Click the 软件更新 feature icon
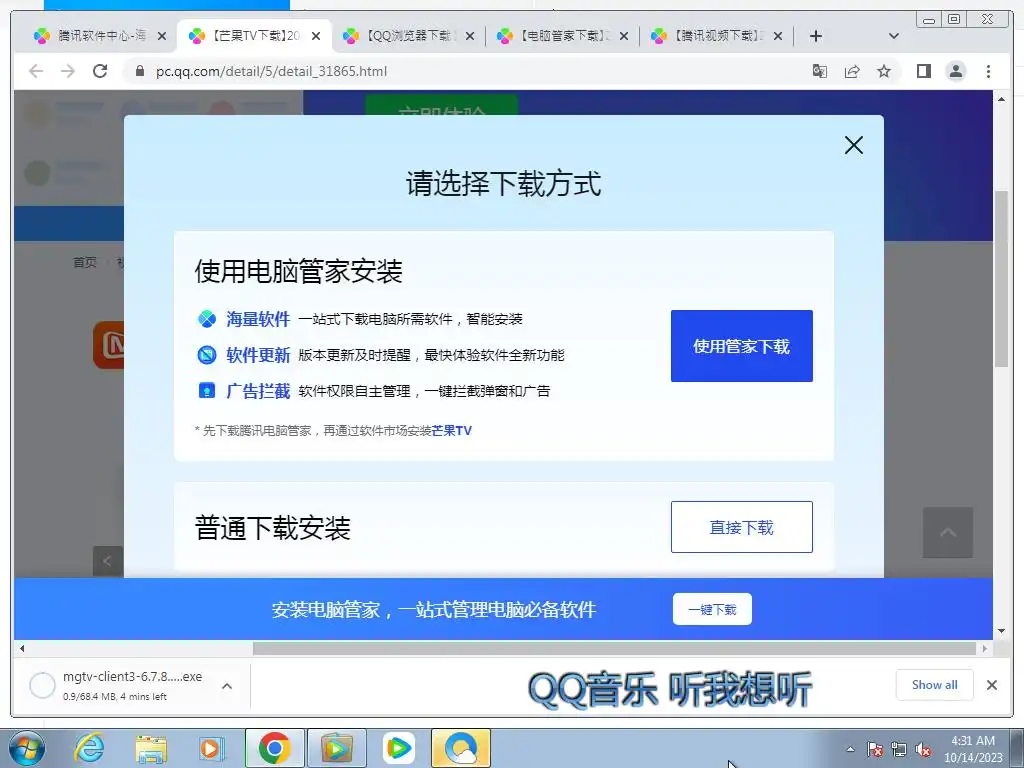 (207, 355)
